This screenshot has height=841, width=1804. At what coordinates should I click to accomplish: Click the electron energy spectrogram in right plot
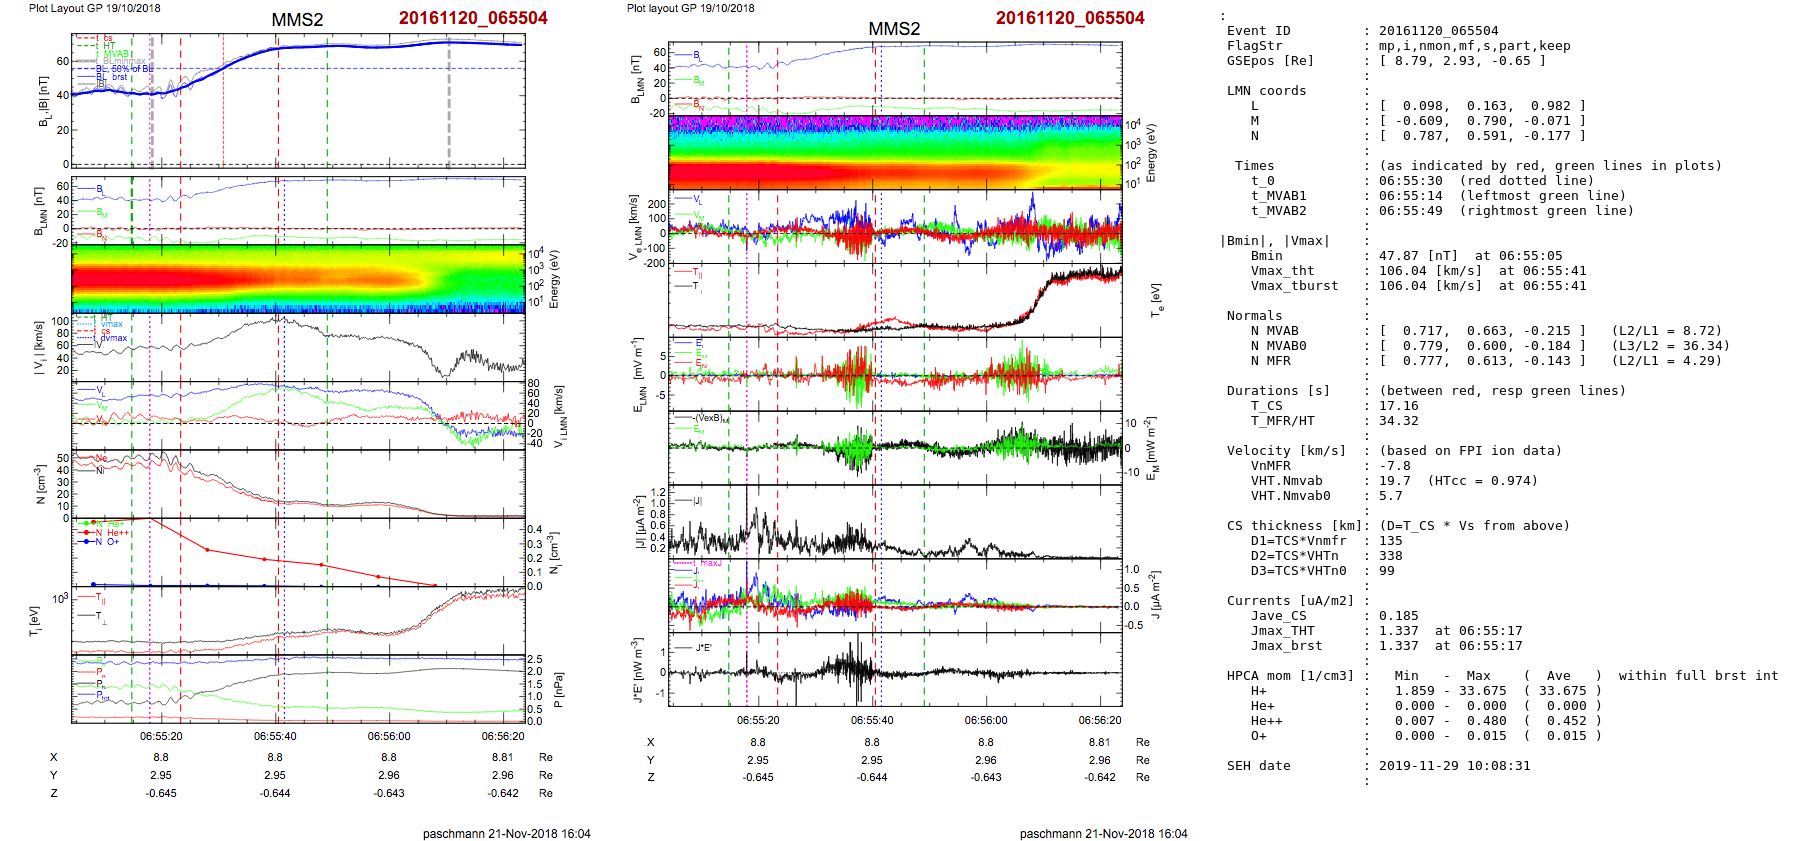click(x=894, y=152)
